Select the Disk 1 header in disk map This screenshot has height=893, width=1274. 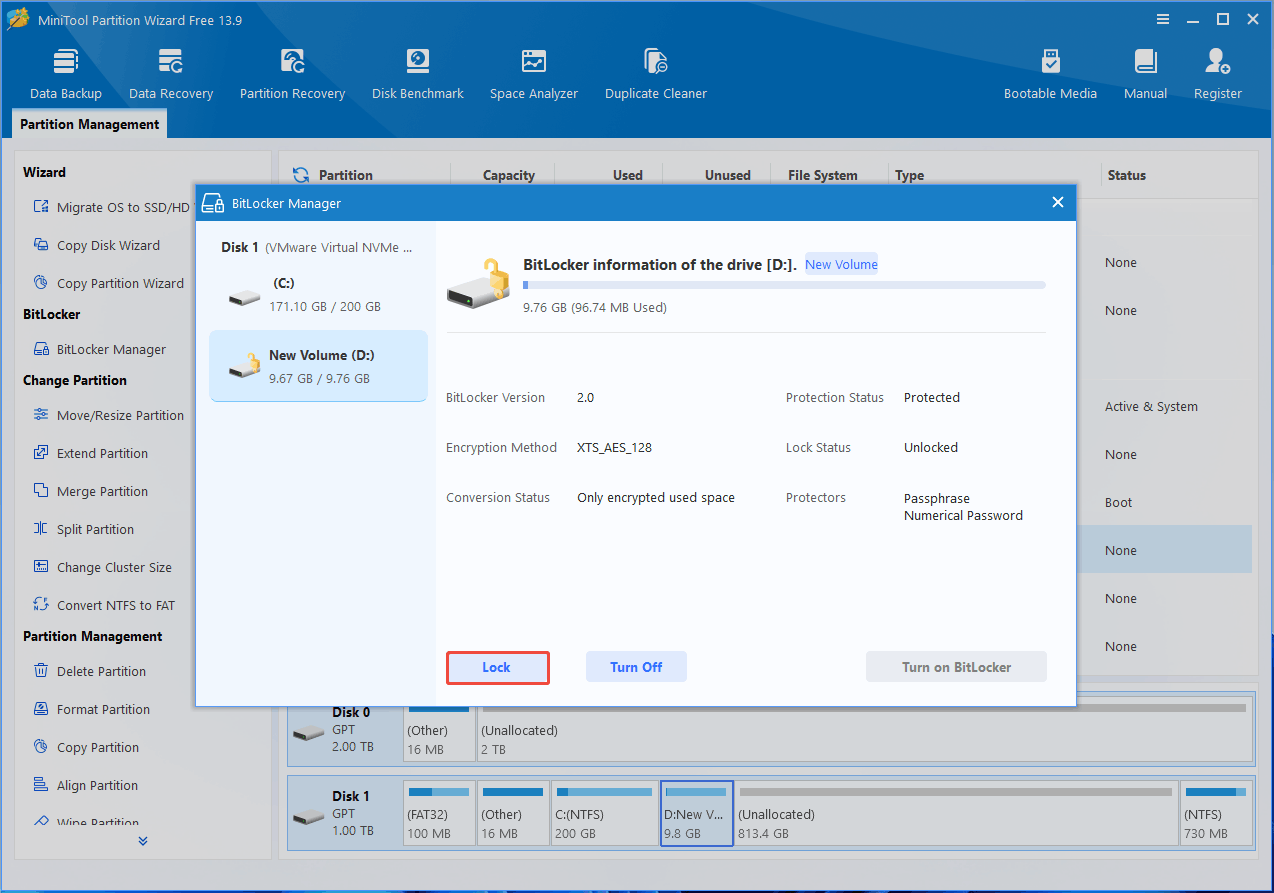(x=345, y=813)
